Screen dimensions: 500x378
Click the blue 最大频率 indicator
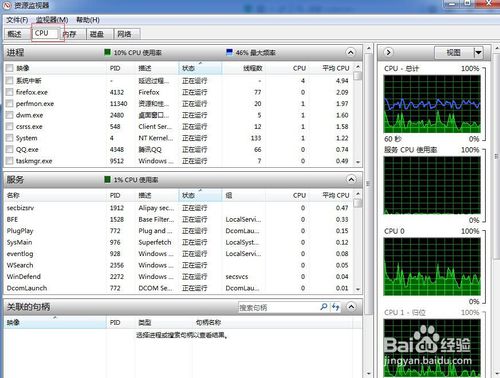click(229, 52)
